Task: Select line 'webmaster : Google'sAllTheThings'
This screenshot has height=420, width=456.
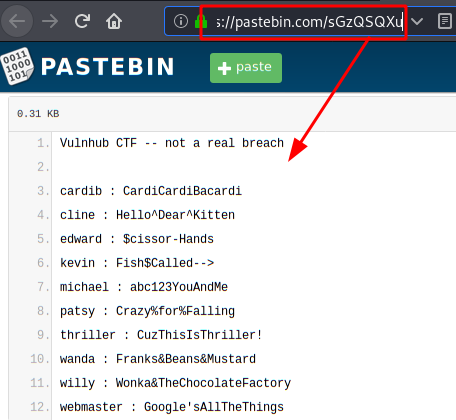Action: tap(172, 407)
